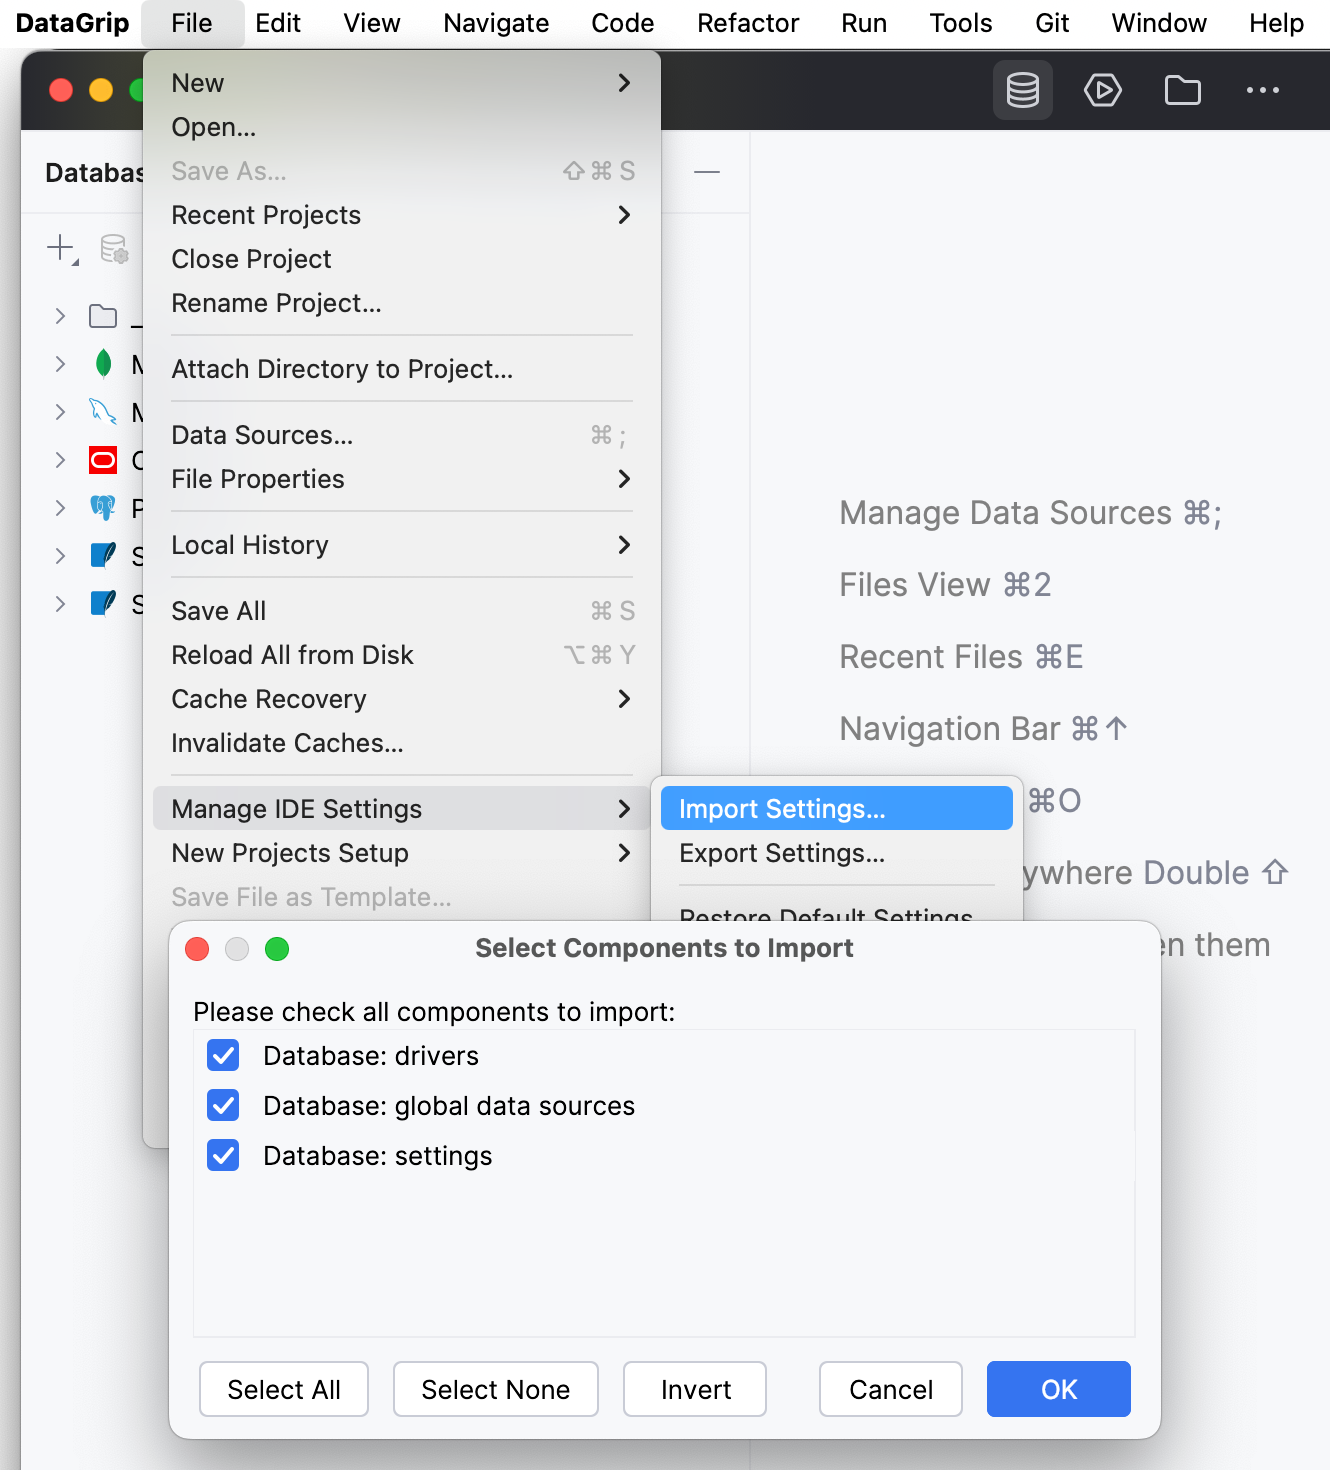Open the Local History submenu arrow
Image resolution: width=1330 pixels, height=1470 pixels.
(624, 545)
